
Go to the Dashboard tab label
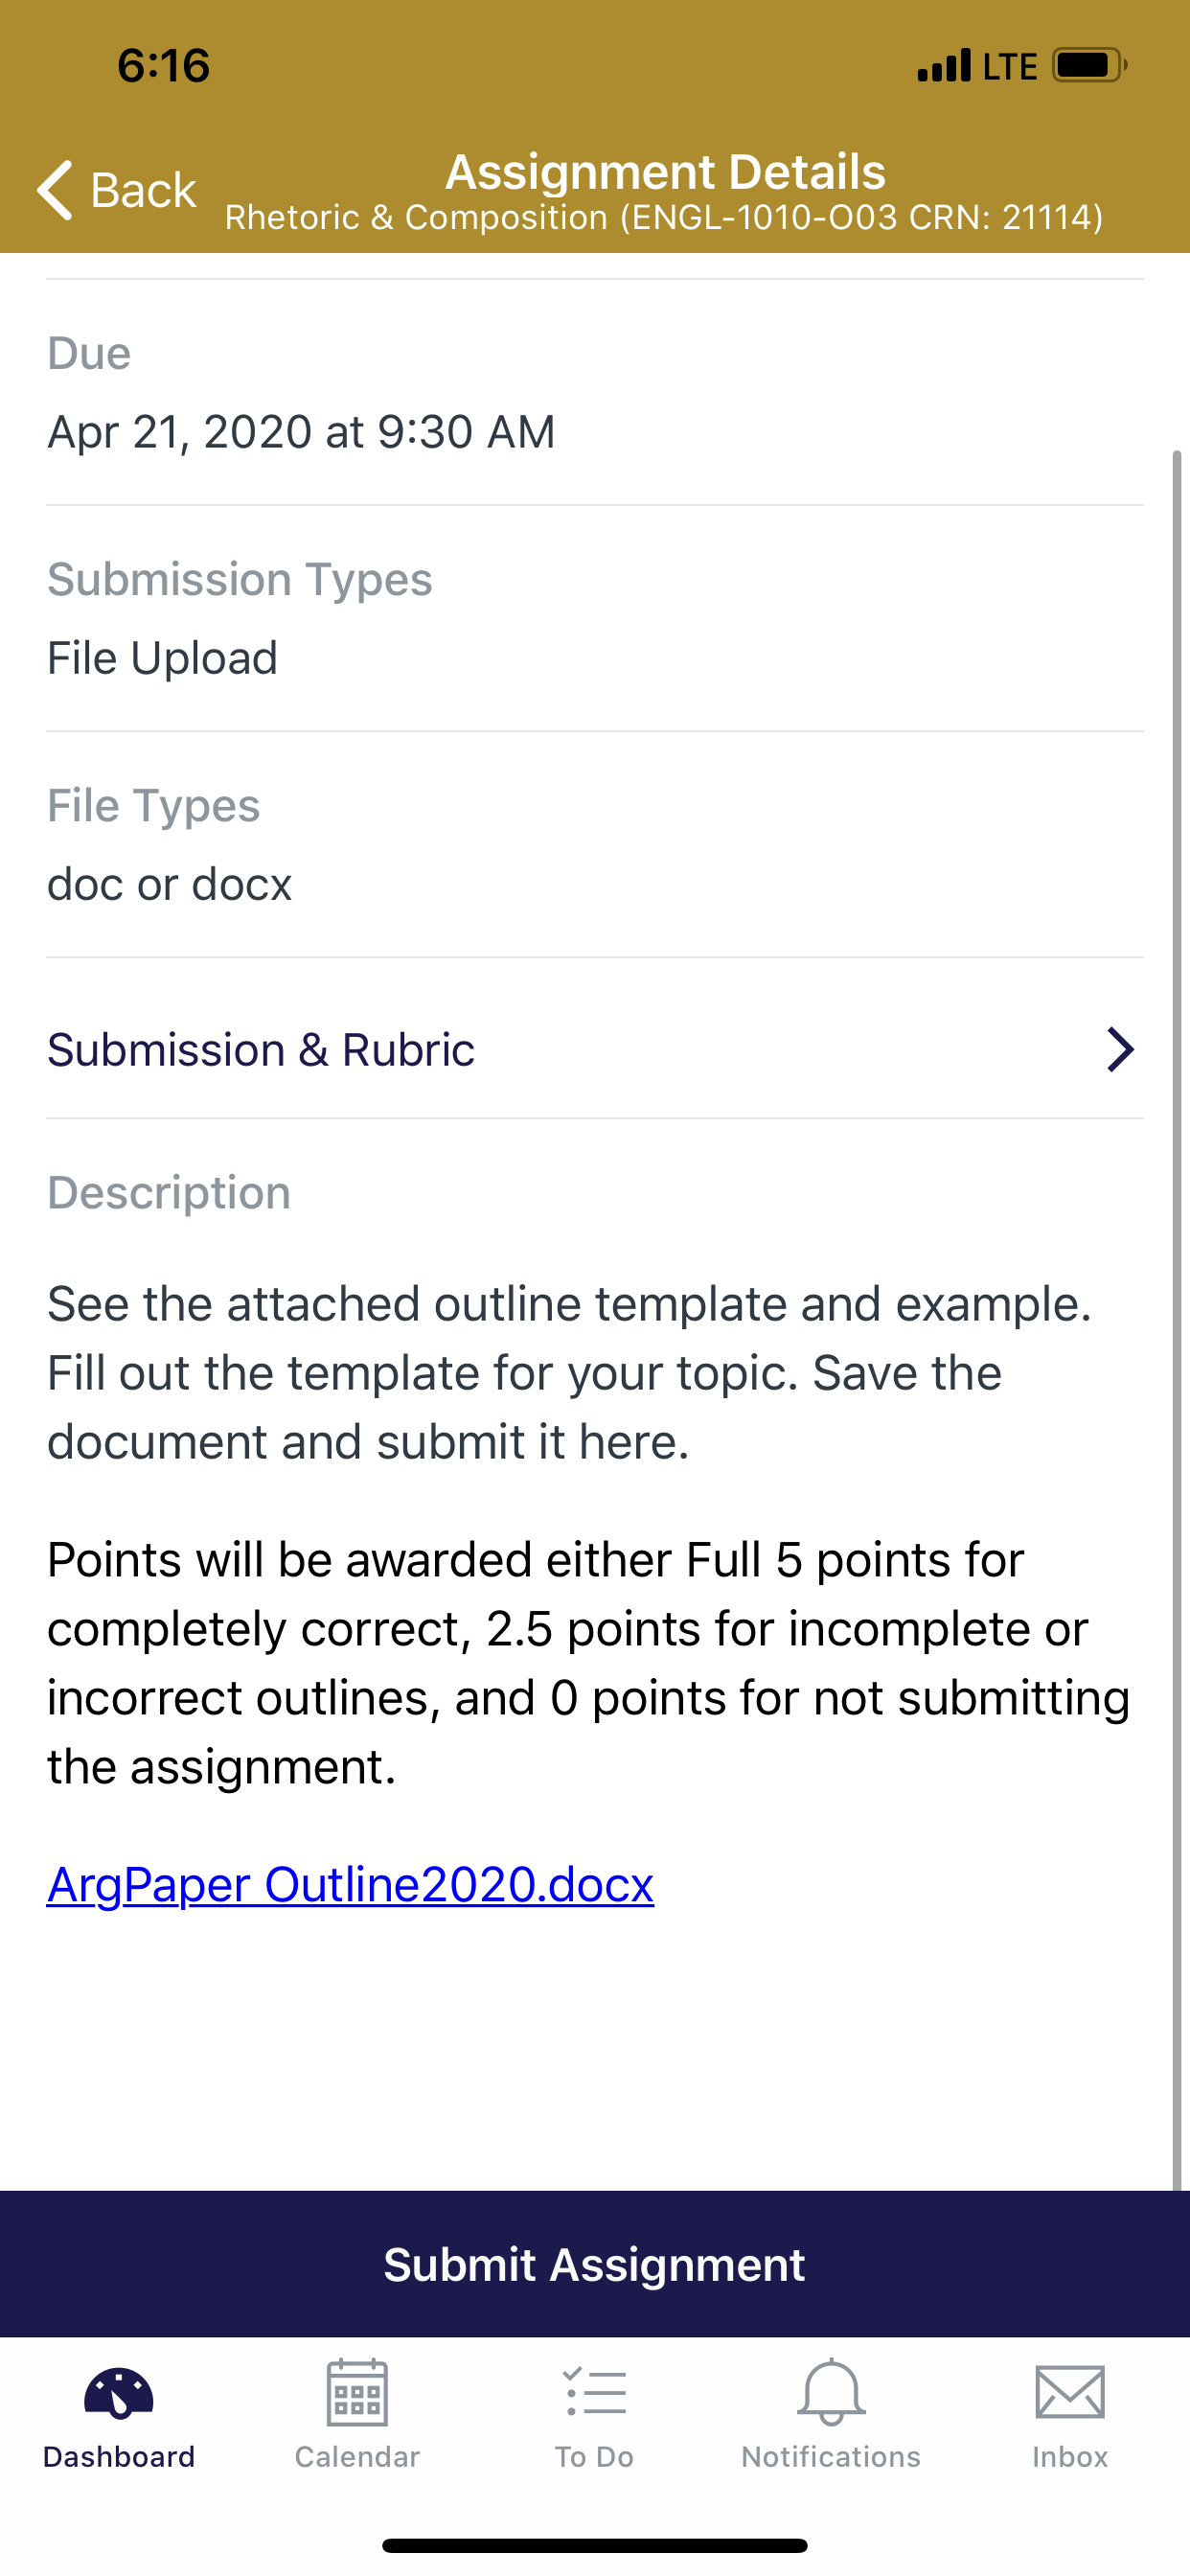[119, 2457]
